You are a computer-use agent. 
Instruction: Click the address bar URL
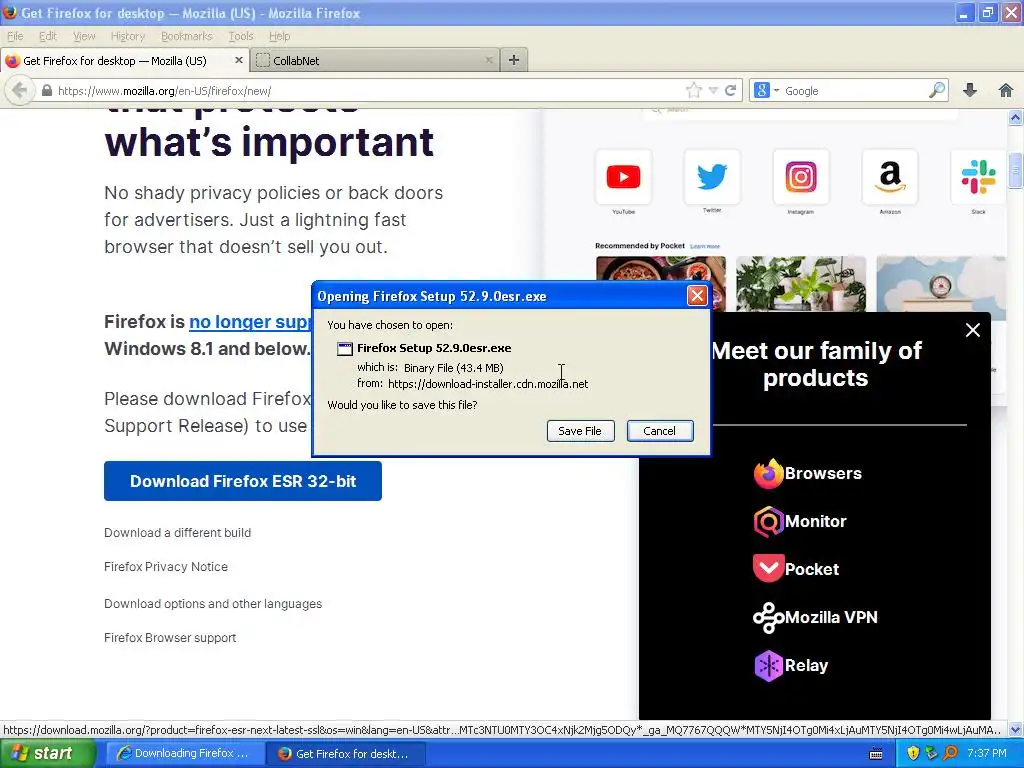[x=165, y=91]
